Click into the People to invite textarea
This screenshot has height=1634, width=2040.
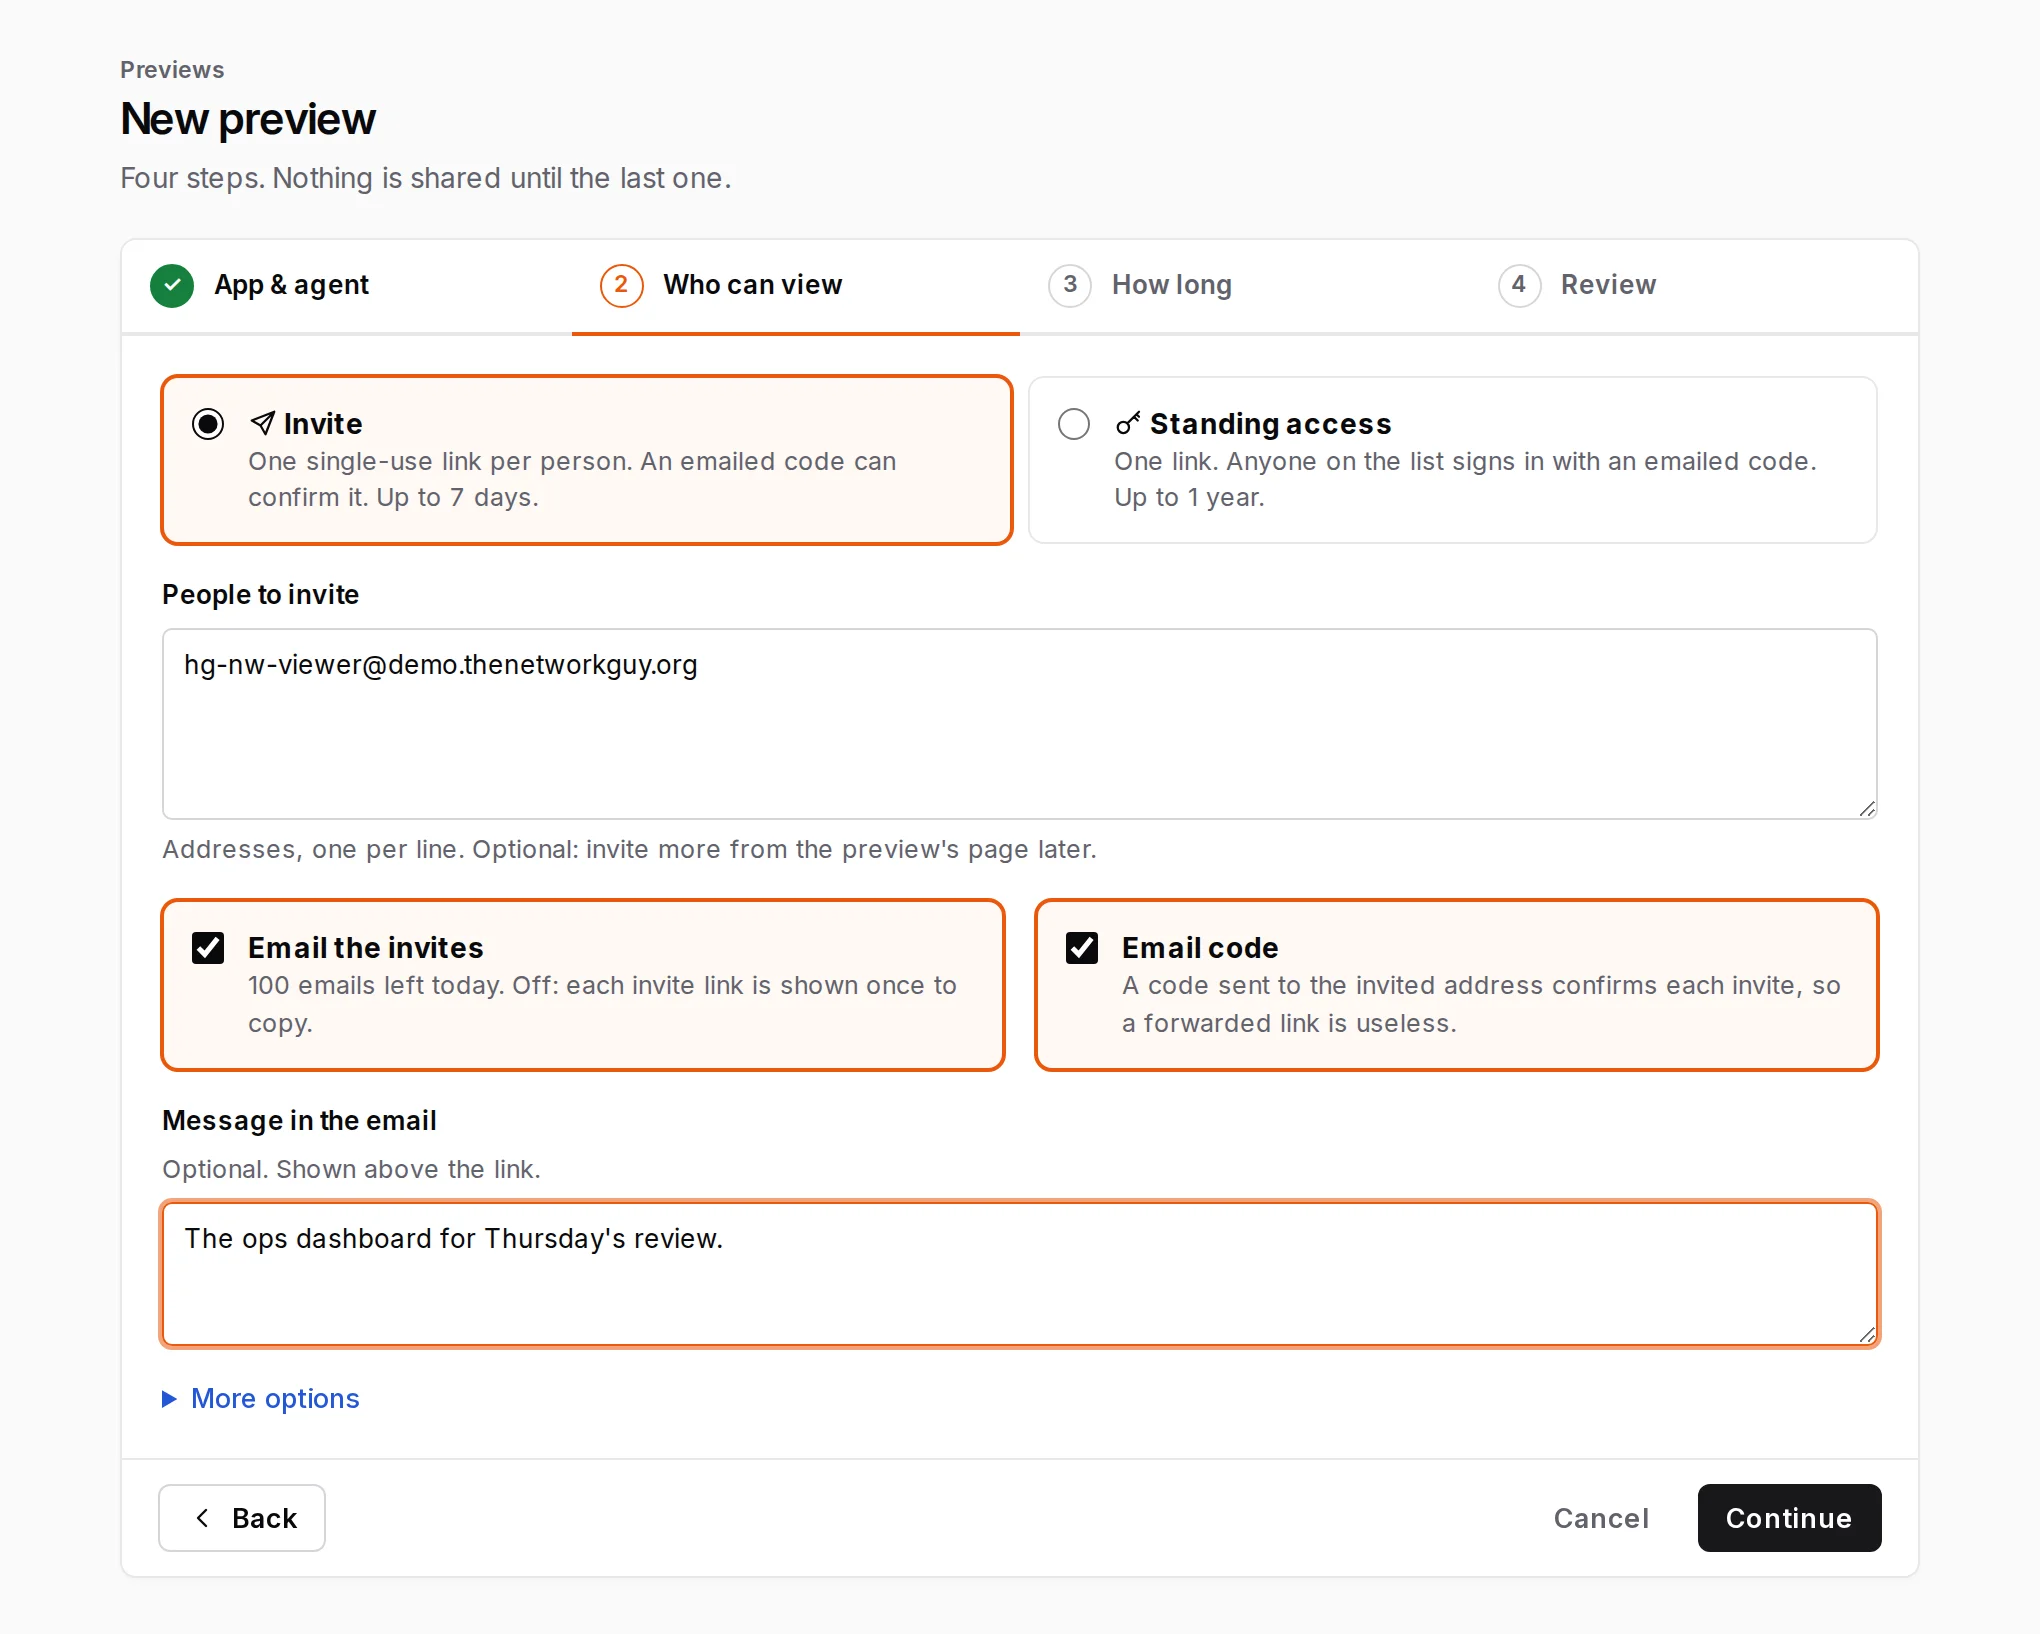click(x=1019, y=724)
